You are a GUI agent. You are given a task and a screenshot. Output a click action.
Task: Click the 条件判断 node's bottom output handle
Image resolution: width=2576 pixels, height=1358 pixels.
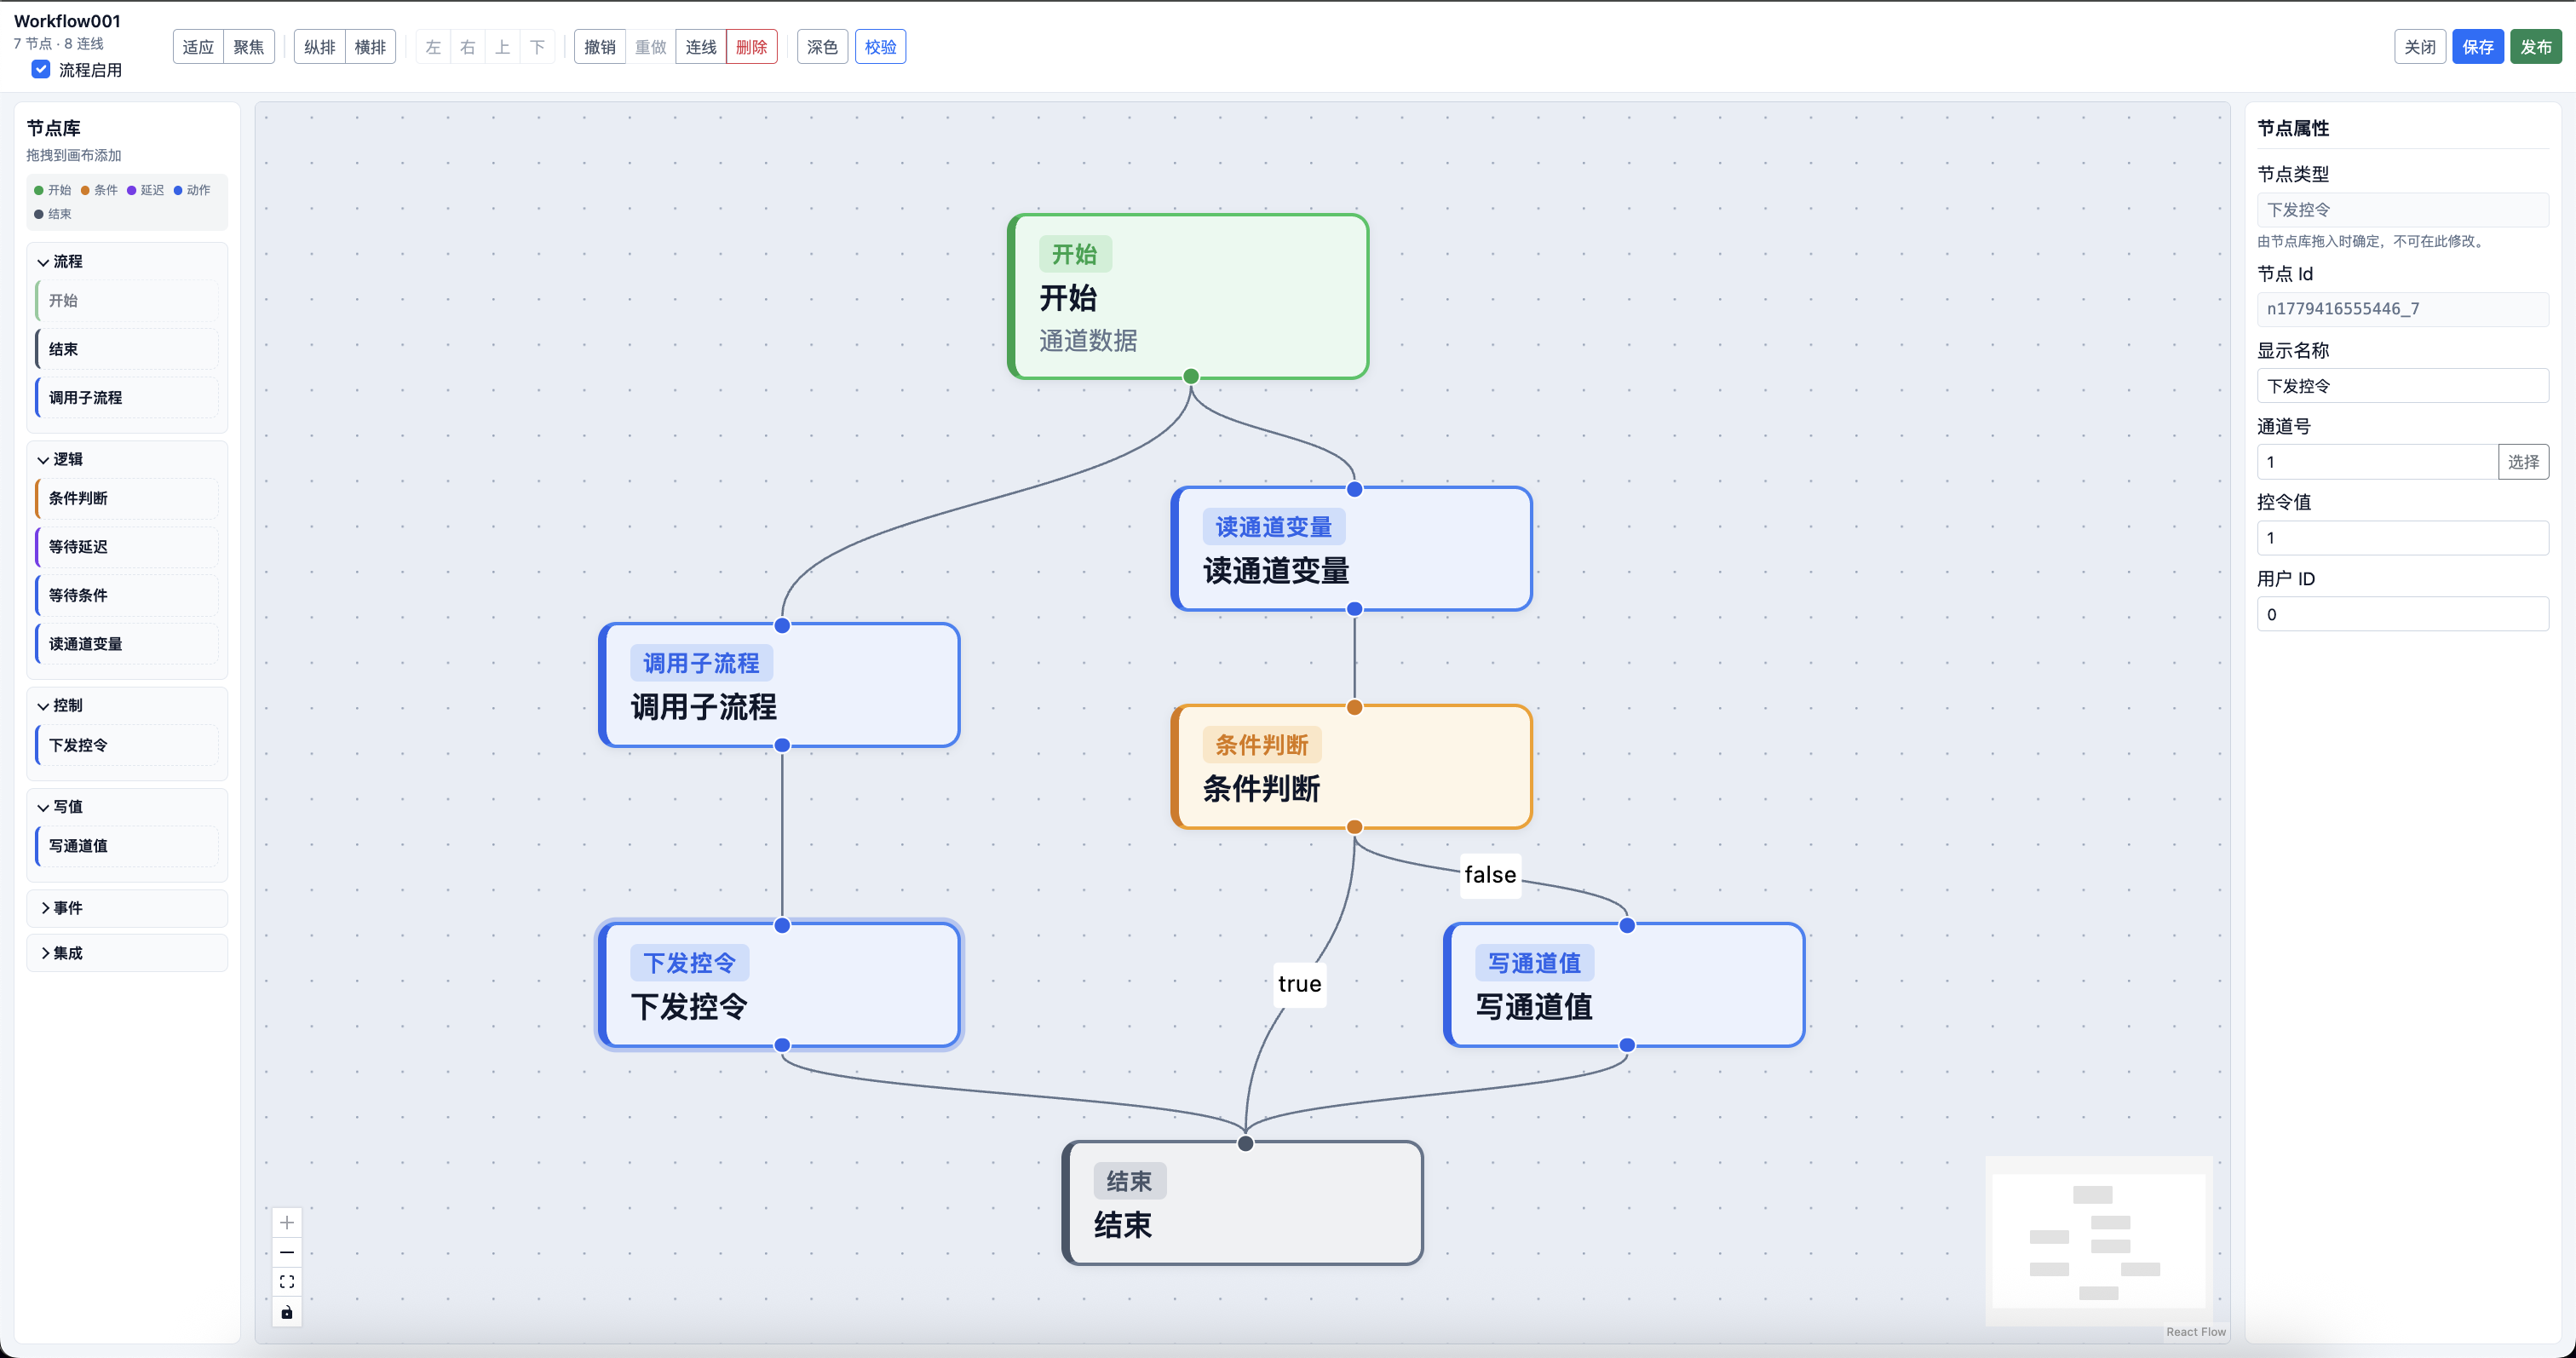(x=1355, y=827)
